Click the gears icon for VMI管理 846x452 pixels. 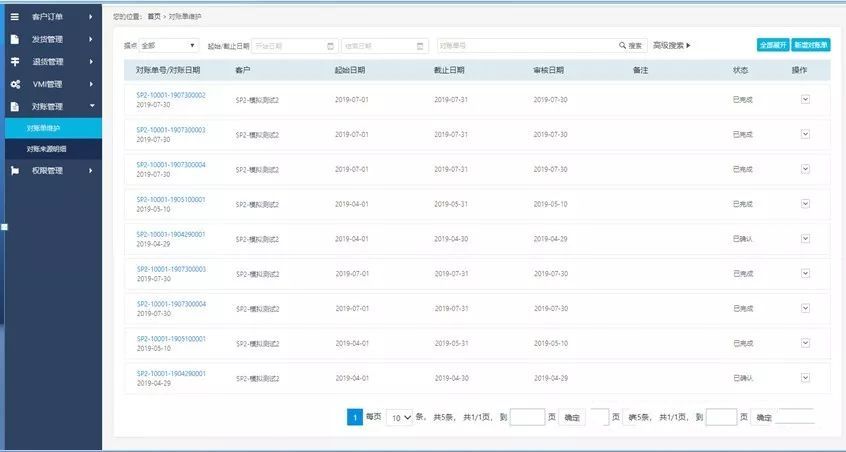coord(15,84)
